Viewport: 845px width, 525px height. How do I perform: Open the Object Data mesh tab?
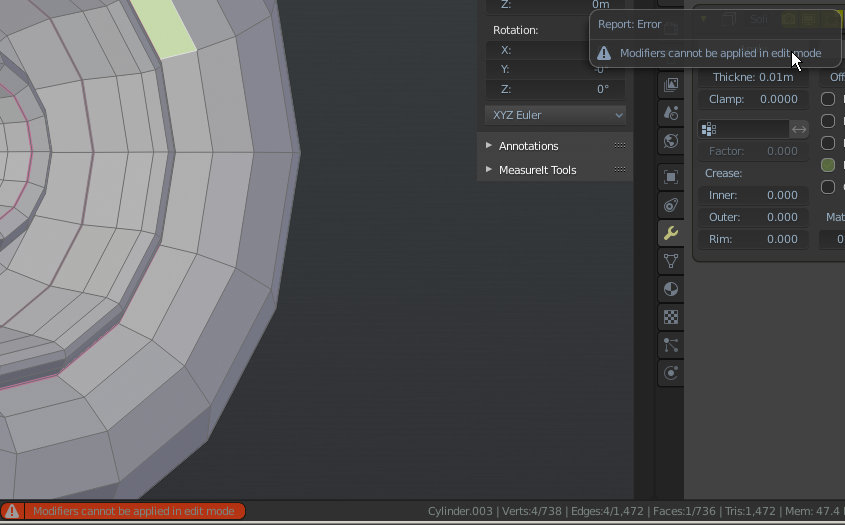click(671, 261)
